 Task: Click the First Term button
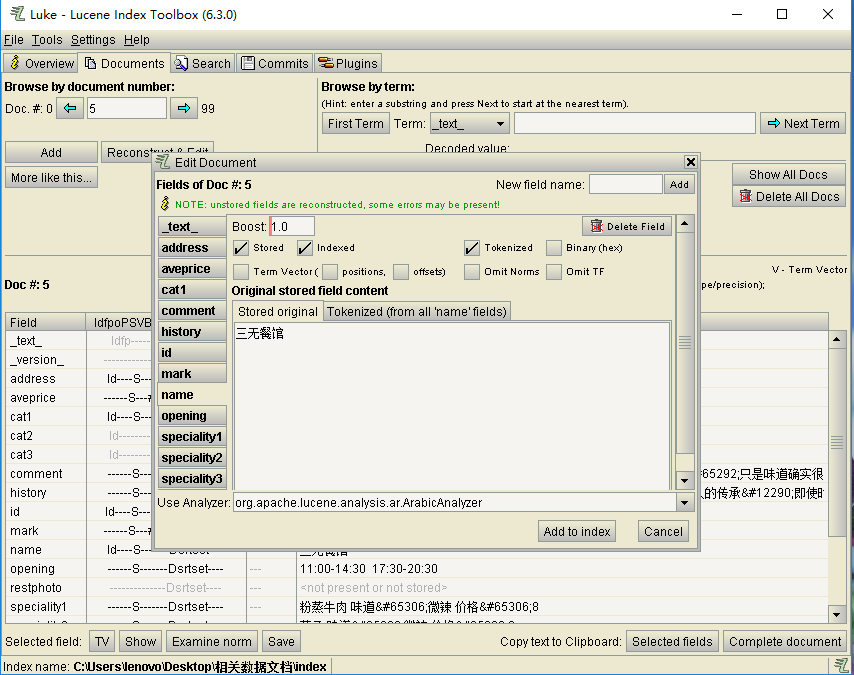tap(356, 124)
